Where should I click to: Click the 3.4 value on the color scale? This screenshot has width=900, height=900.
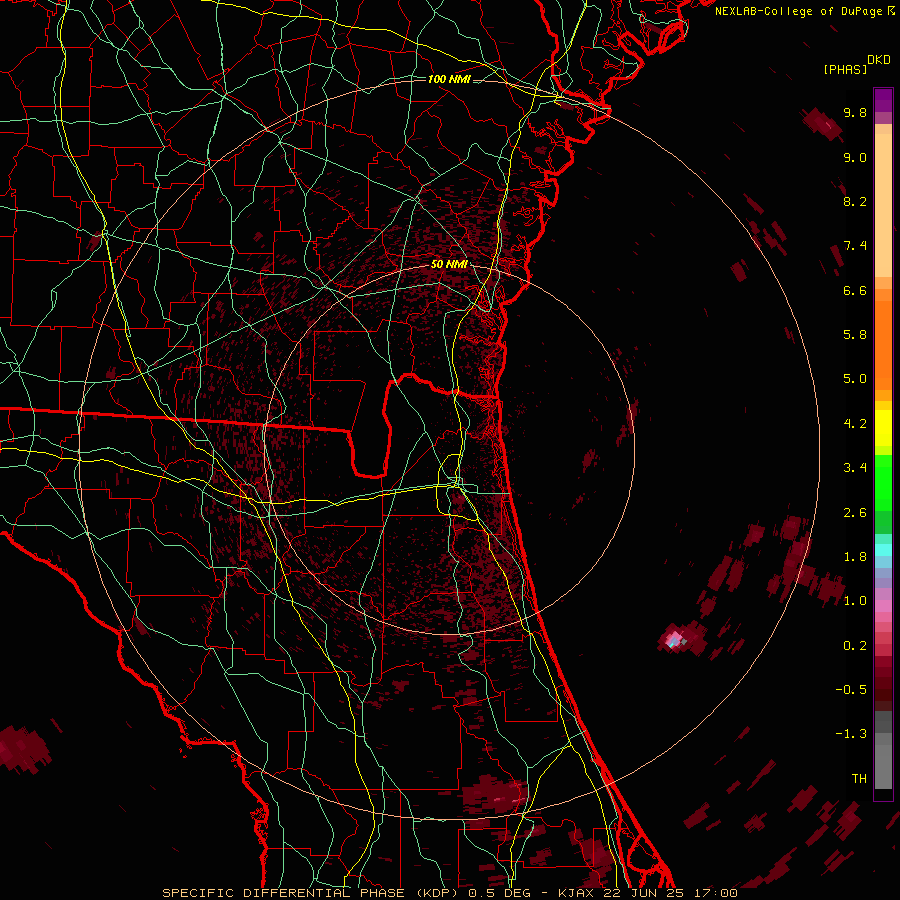[855, 468]
